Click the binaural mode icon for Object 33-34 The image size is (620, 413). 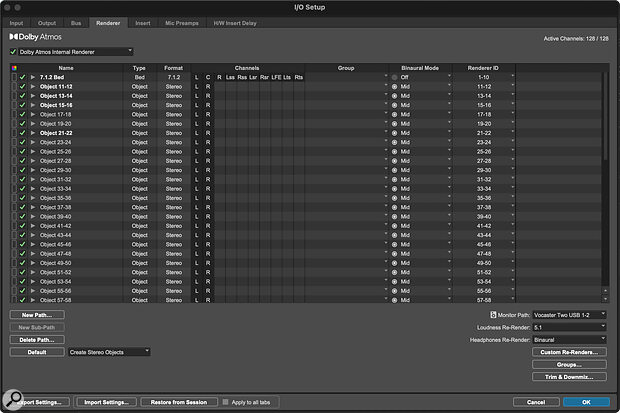click(394, 189)
